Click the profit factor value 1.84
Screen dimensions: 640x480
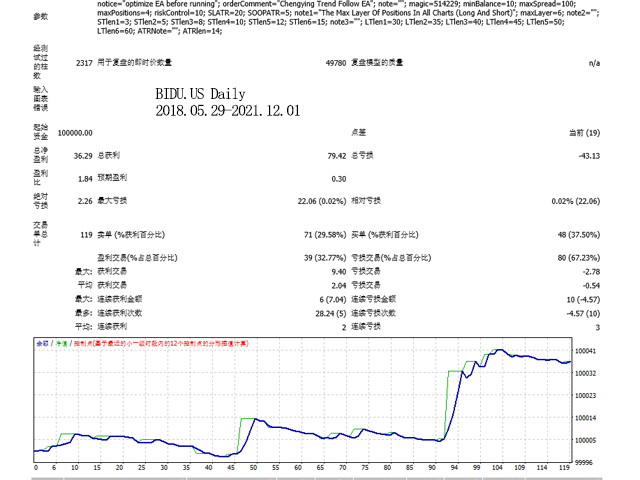tap(85, 179)
